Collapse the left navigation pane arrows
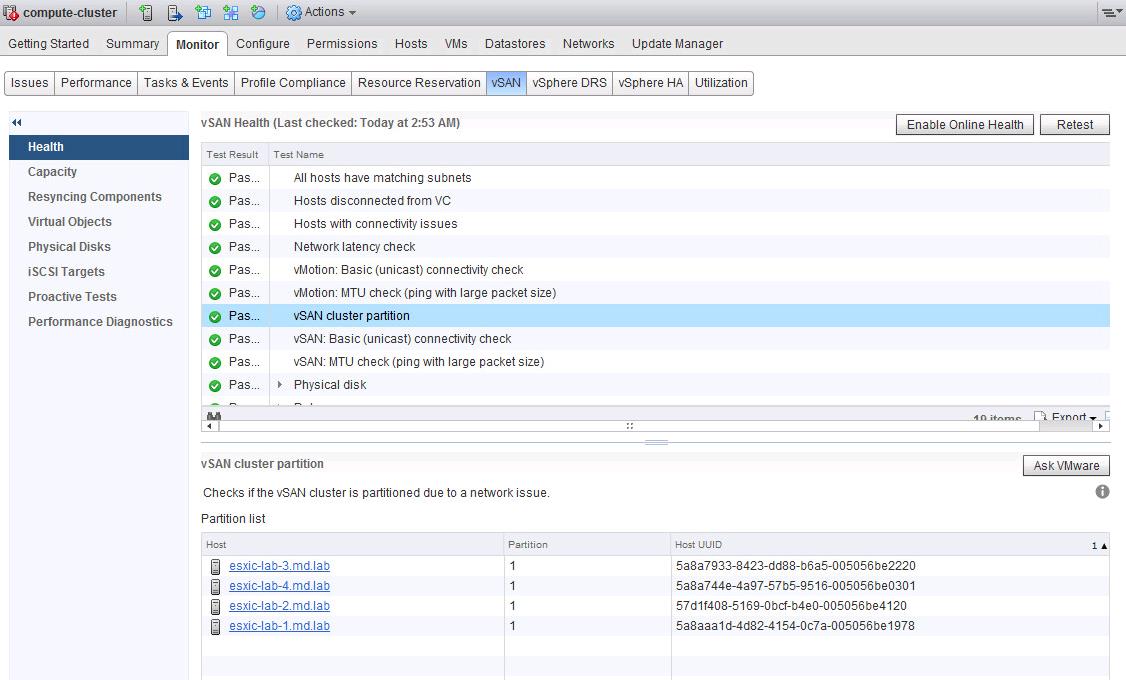1126x680 pixels. click(17, 123)
